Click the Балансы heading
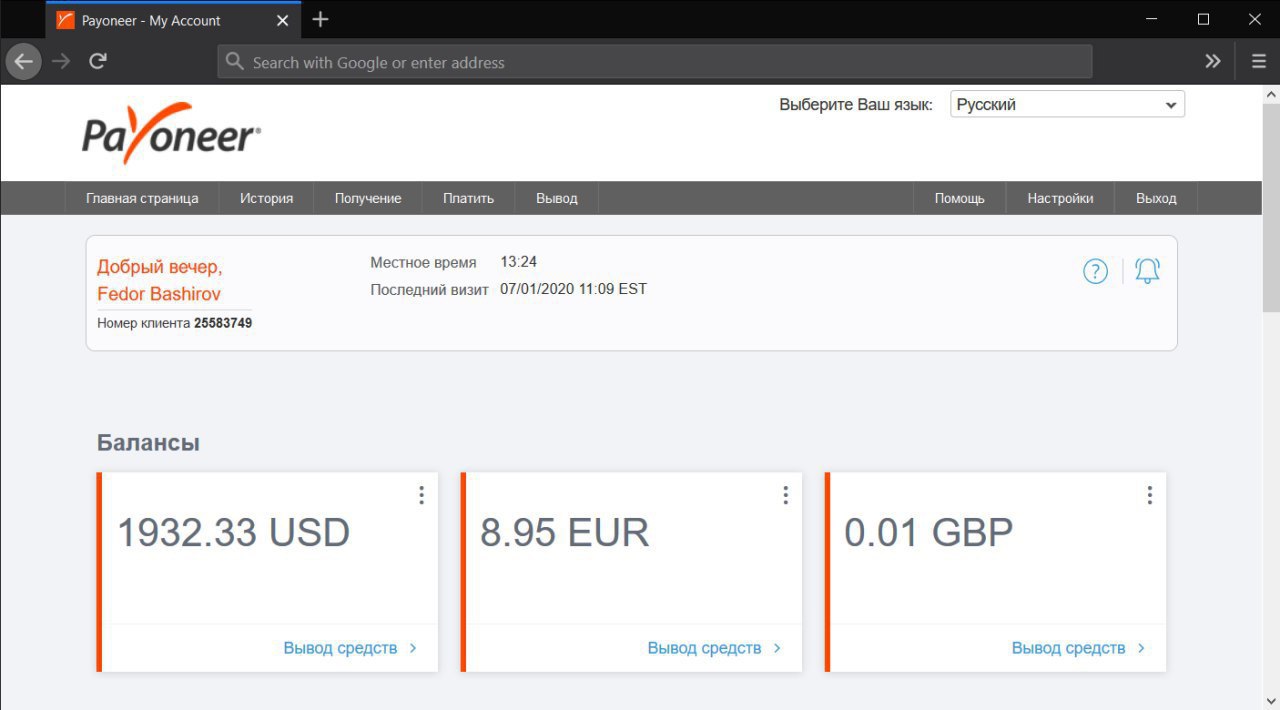Screen dimensions: 1280x710 (x=148, y=443)
